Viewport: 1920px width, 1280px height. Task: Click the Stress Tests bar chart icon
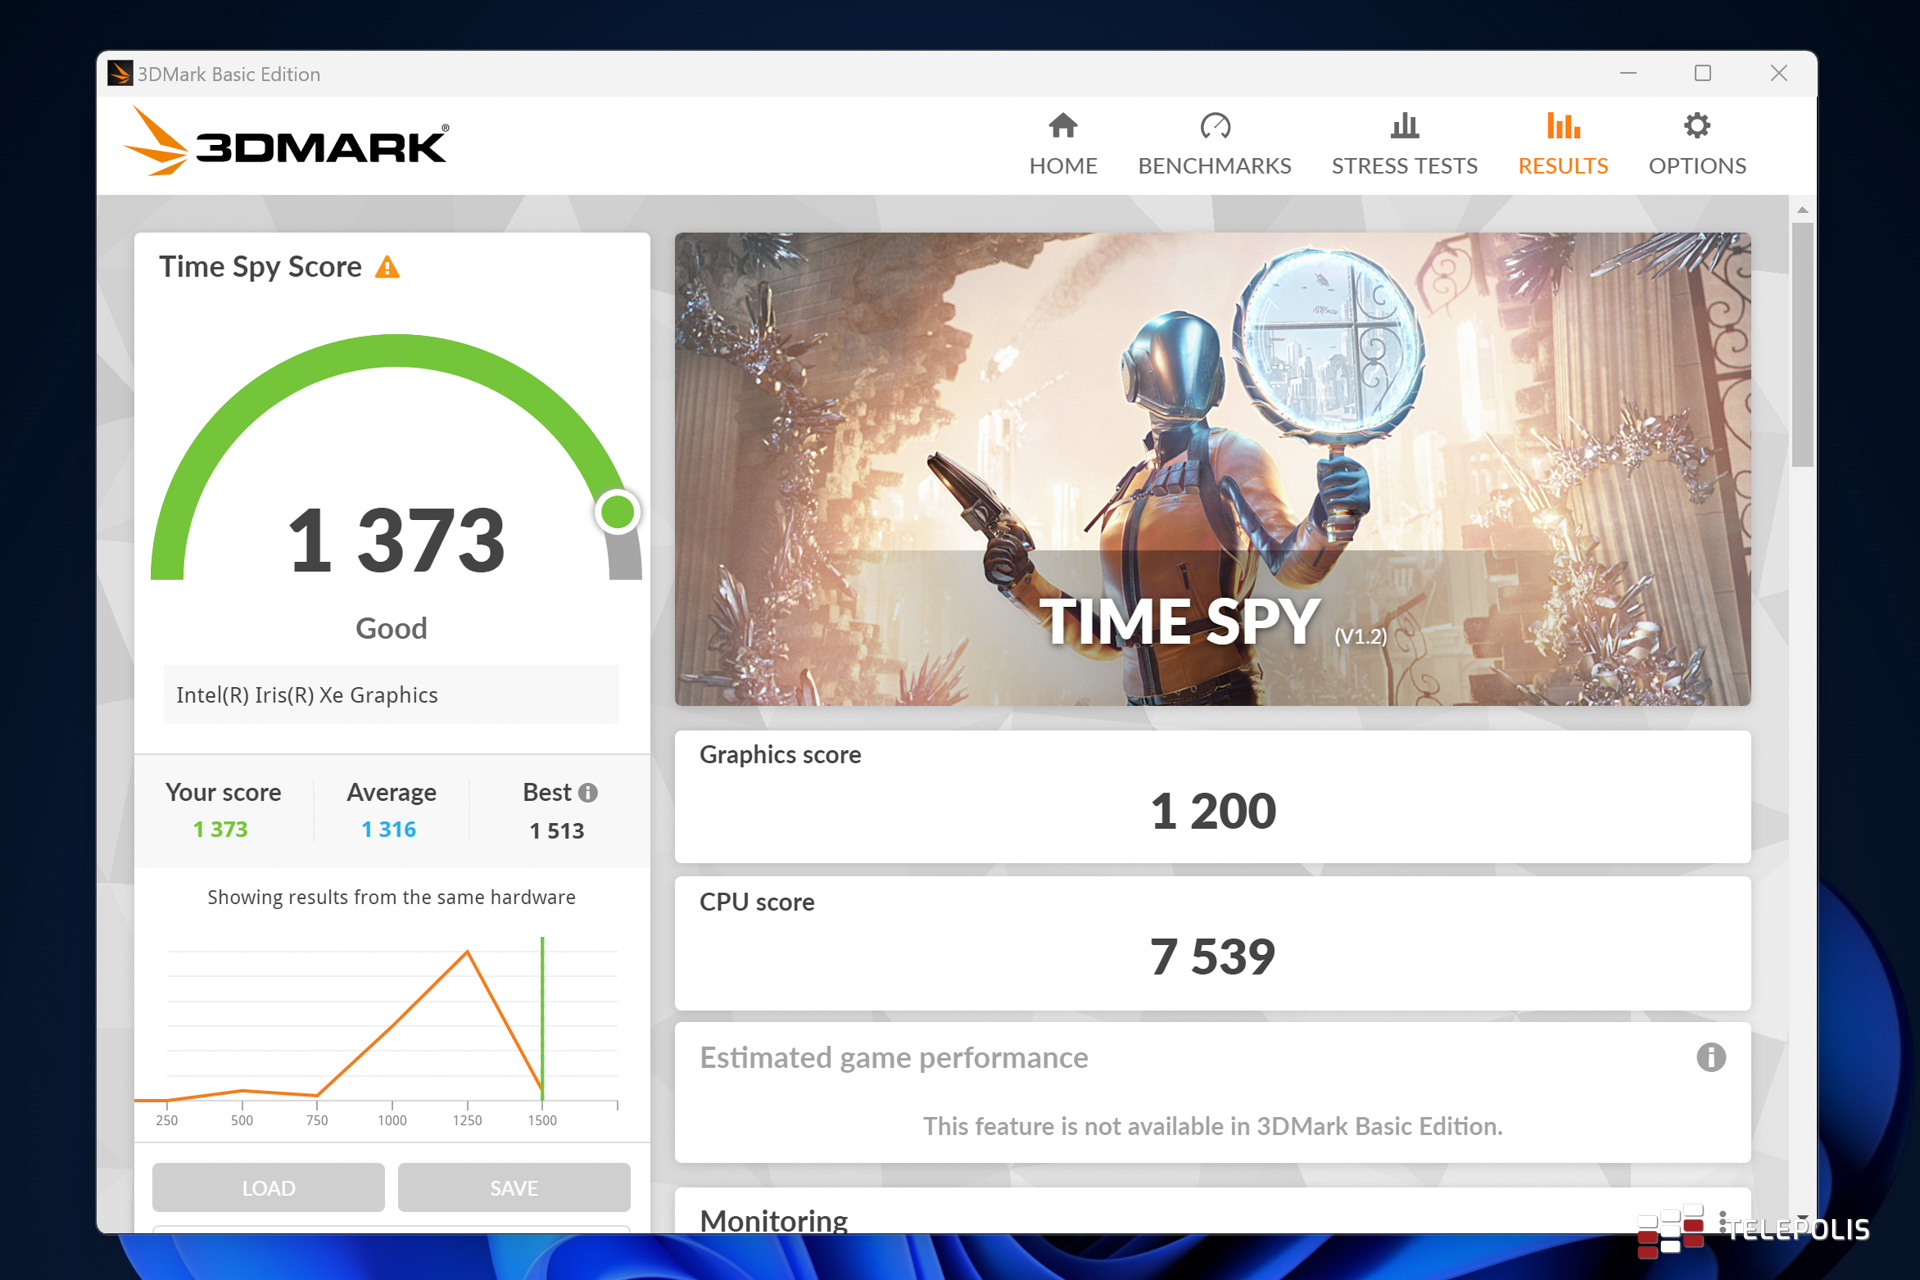click(x=1404, y=126)
